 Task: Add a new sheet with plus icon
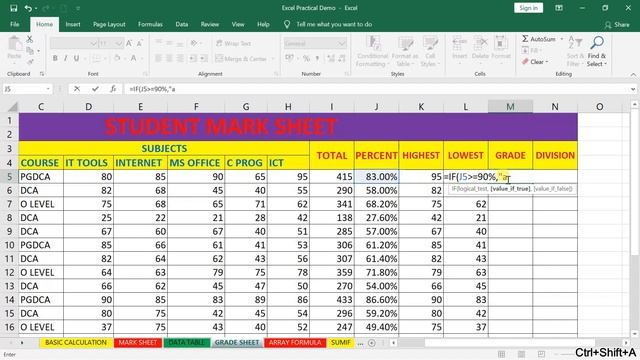pyautogui.click(x=372, y=343)
